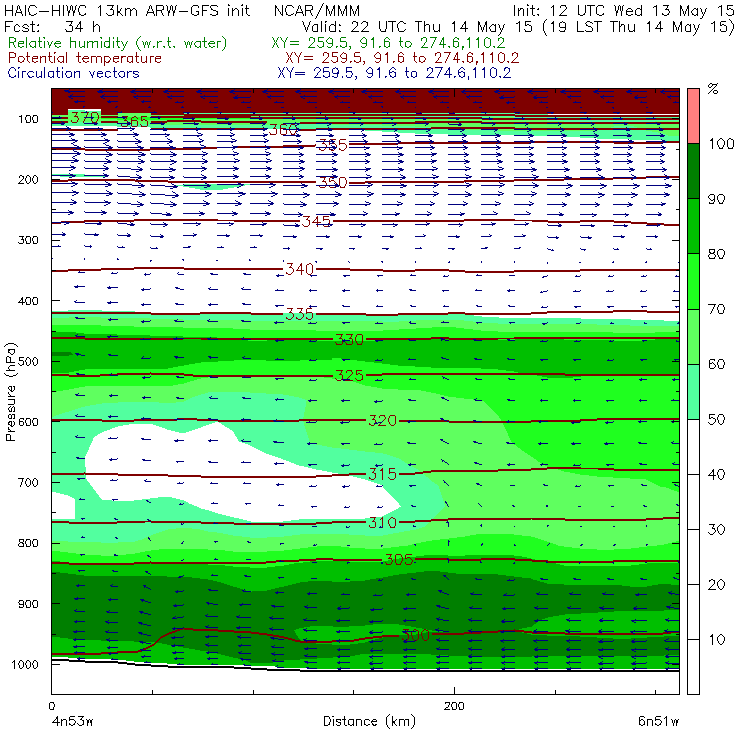Click the '6n51w' end coordinate label
The height and width of the screenshot is (740, 740).
658,721
